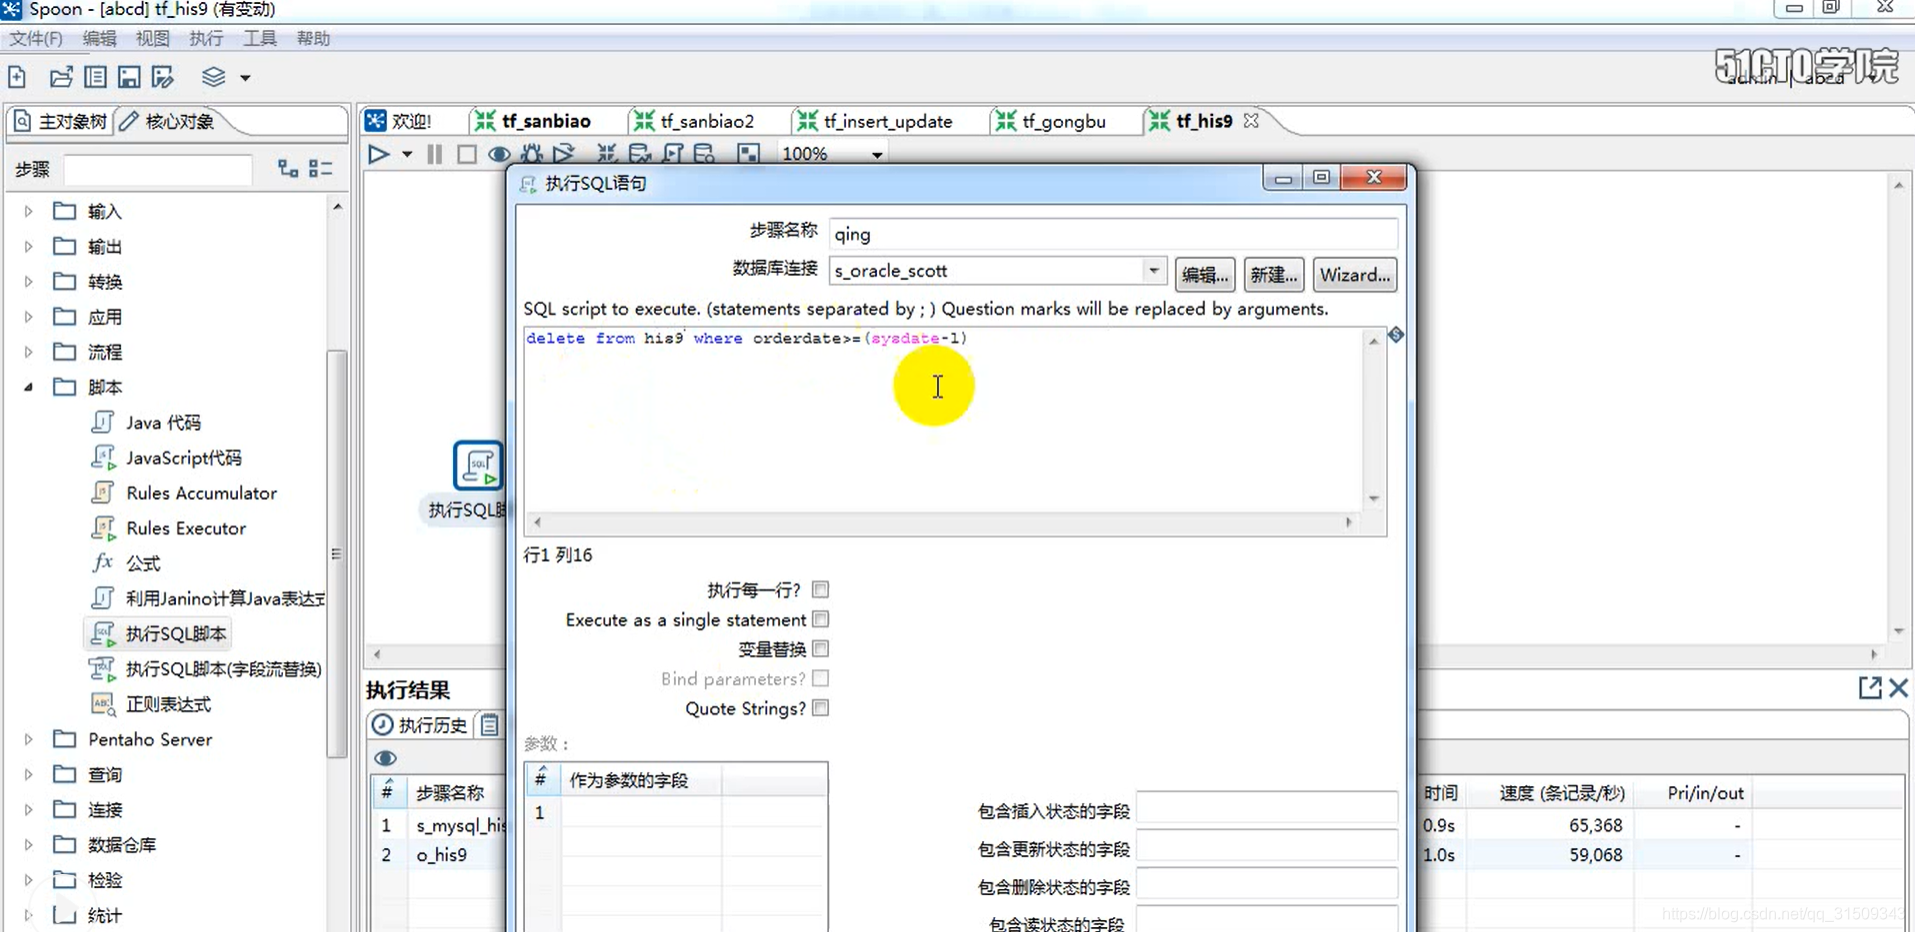Select the 执行SQL step icon on canvas

(x=478, y=466)
